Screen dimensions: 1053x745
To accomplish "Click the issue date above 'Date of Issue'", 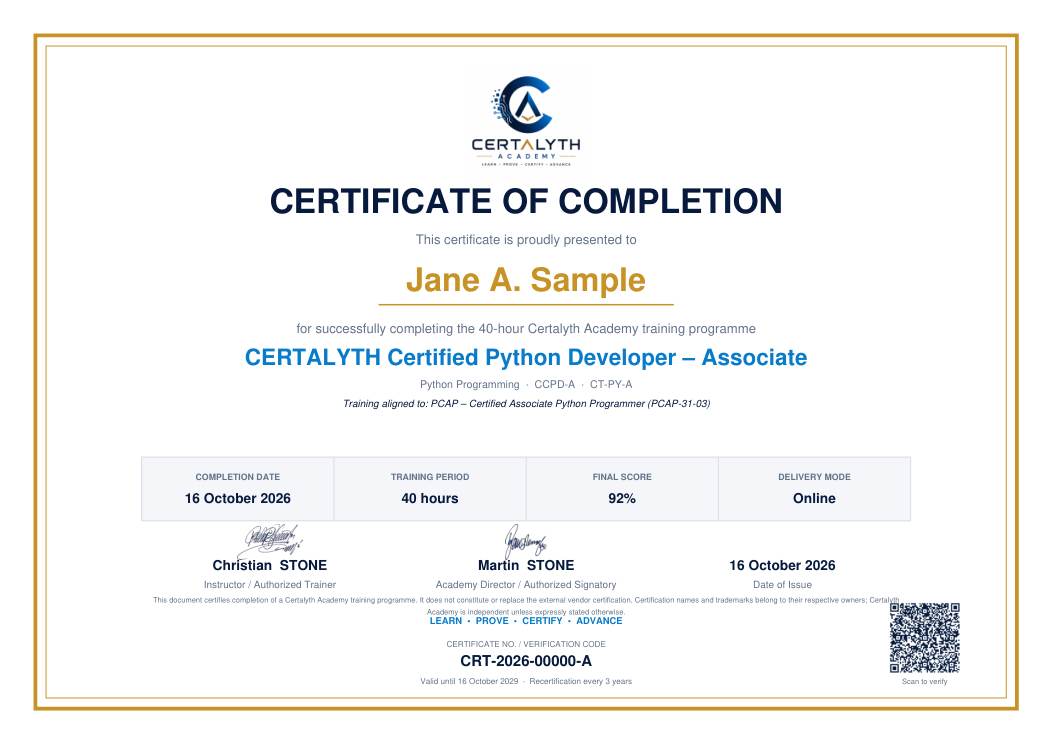I will (782, 566).
